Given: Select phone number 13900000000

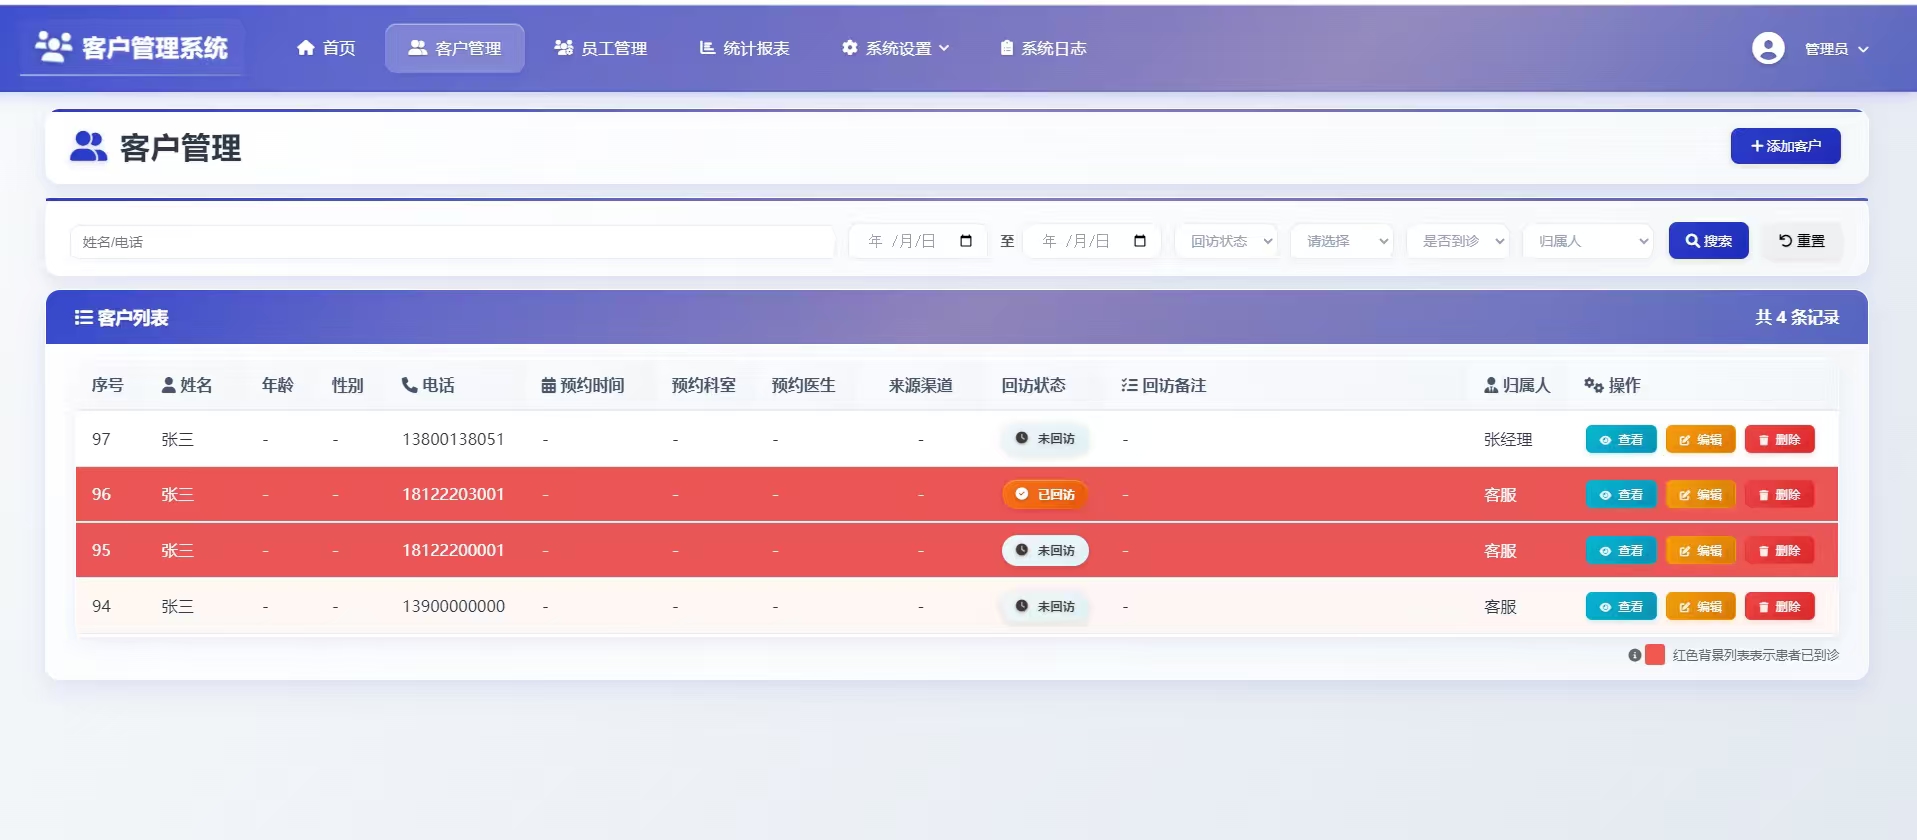Looking at the screenshot, I should (x=453, y=606).
